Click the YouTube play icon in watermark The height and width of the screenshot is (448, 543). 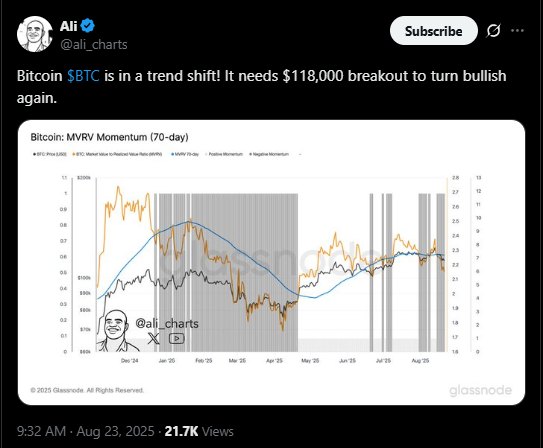pyautogui.click(x=177, y=338)
